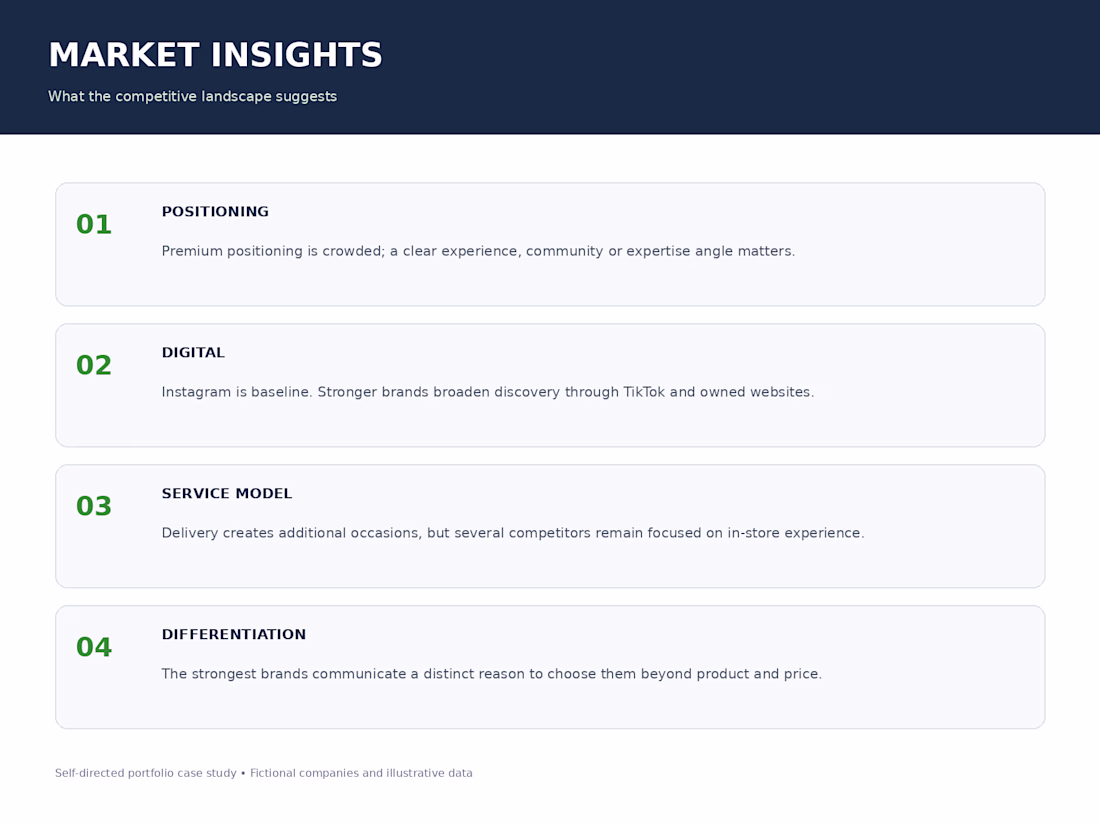Viewport: 1100px width, 825px height.
Task: Select the SERVICE MODEL heading
Action: (x=227, y=494)
